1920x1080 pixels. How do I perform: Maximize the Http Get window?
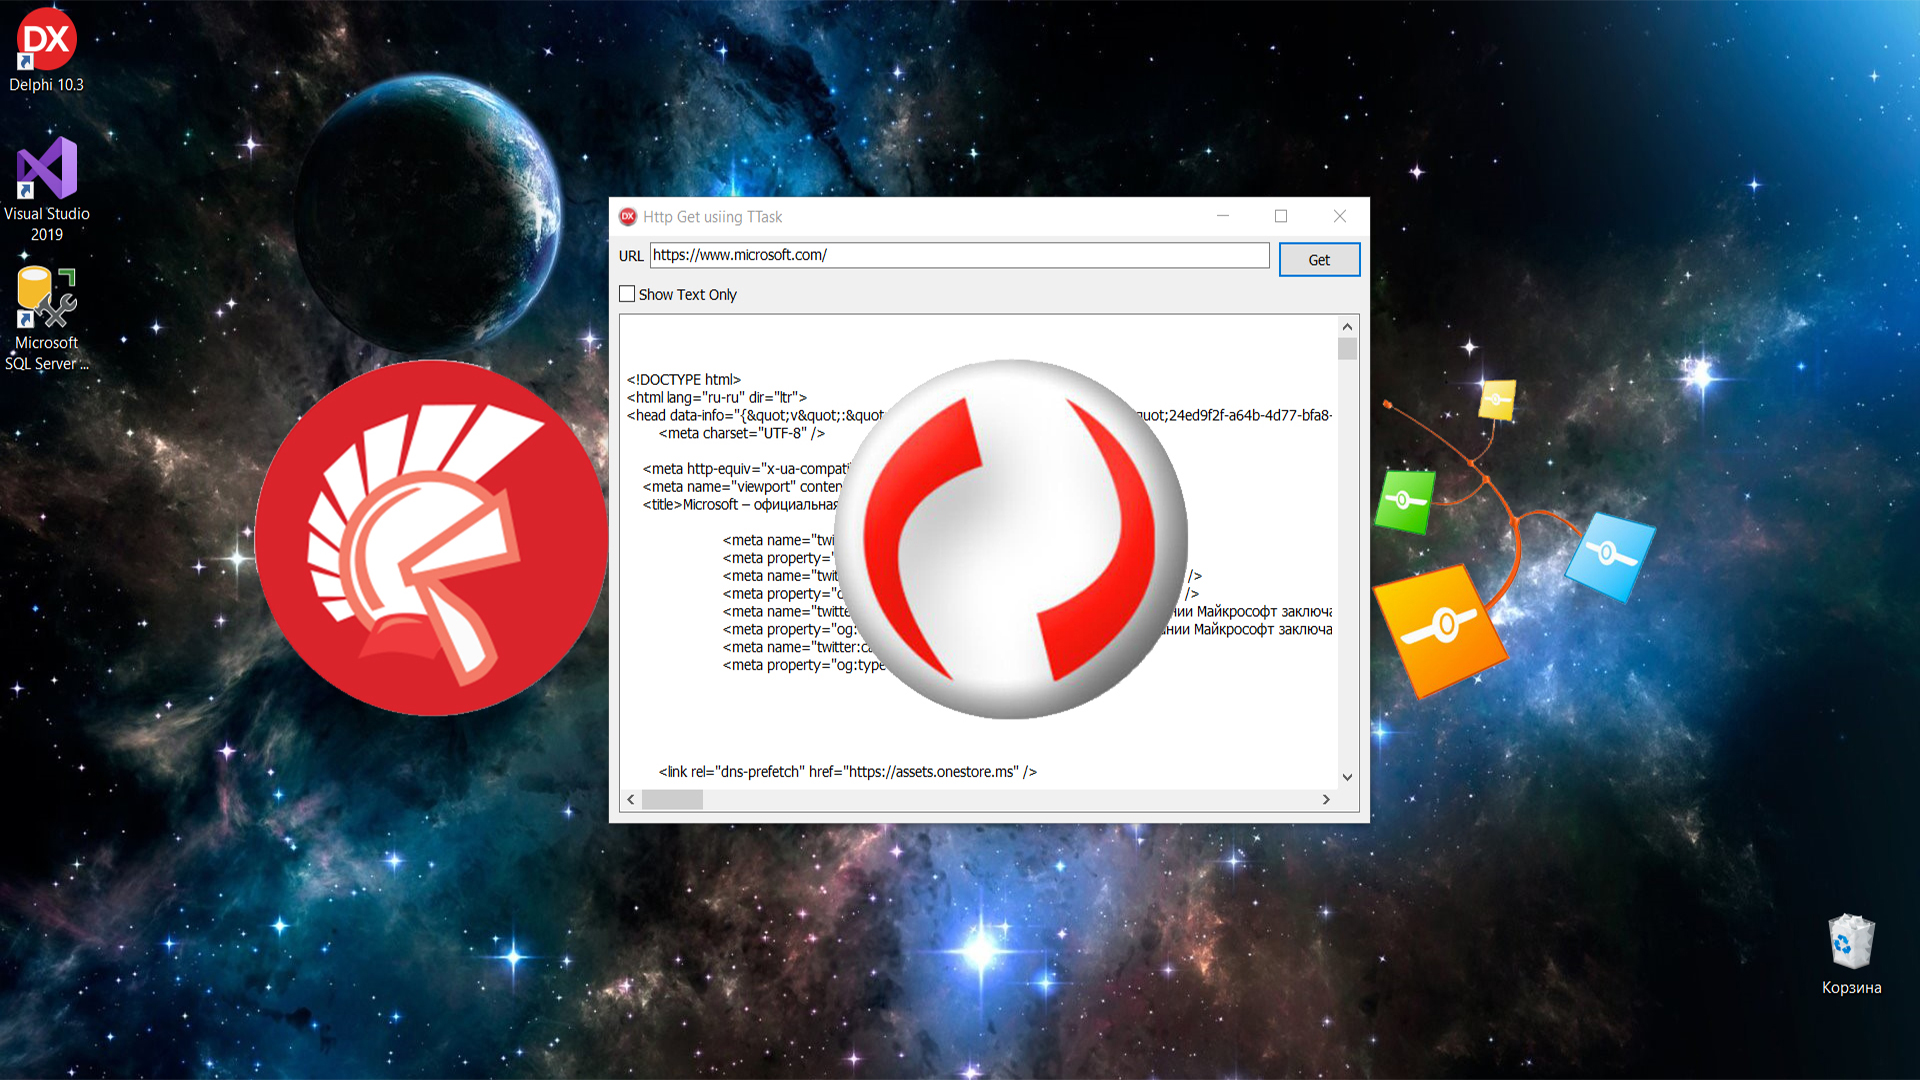pos(1281,216)
